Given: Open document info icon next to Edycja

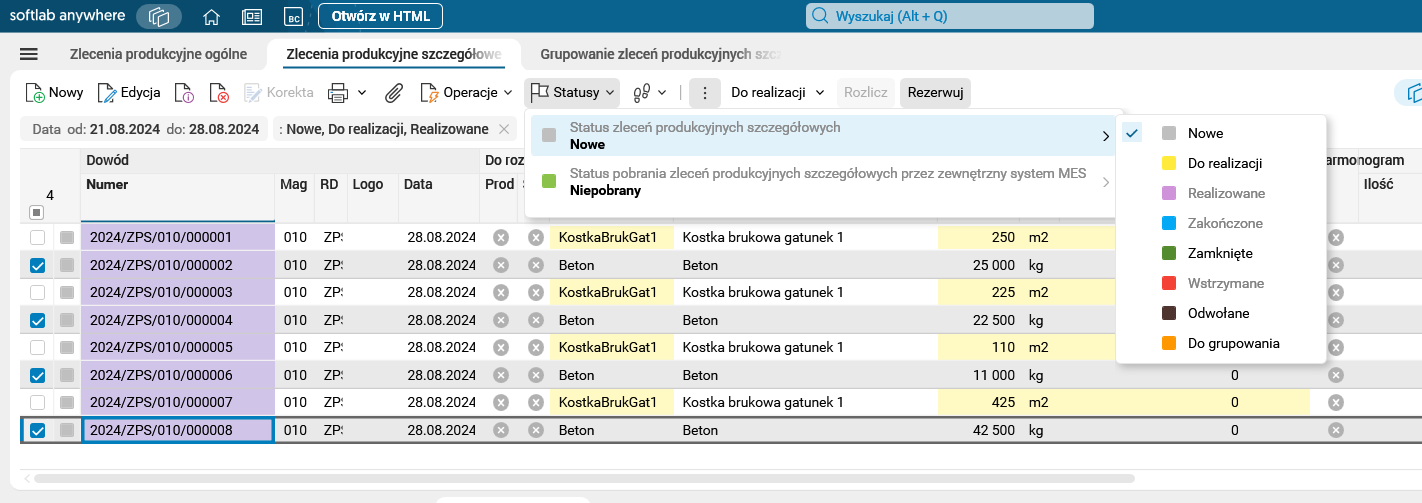Looking at the screenshot, I should (x=184, y=93).
